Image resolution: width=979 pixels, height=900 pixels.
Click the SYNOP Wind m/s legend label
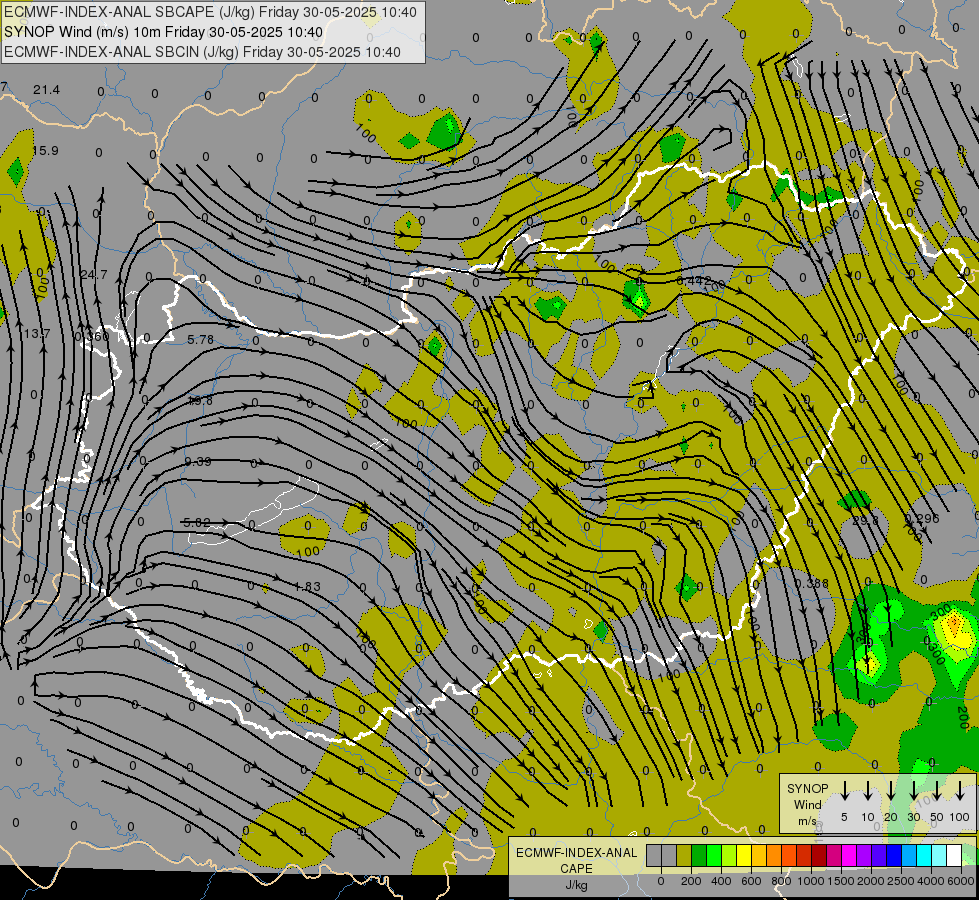pyautogui.click(x=807, y=804)
